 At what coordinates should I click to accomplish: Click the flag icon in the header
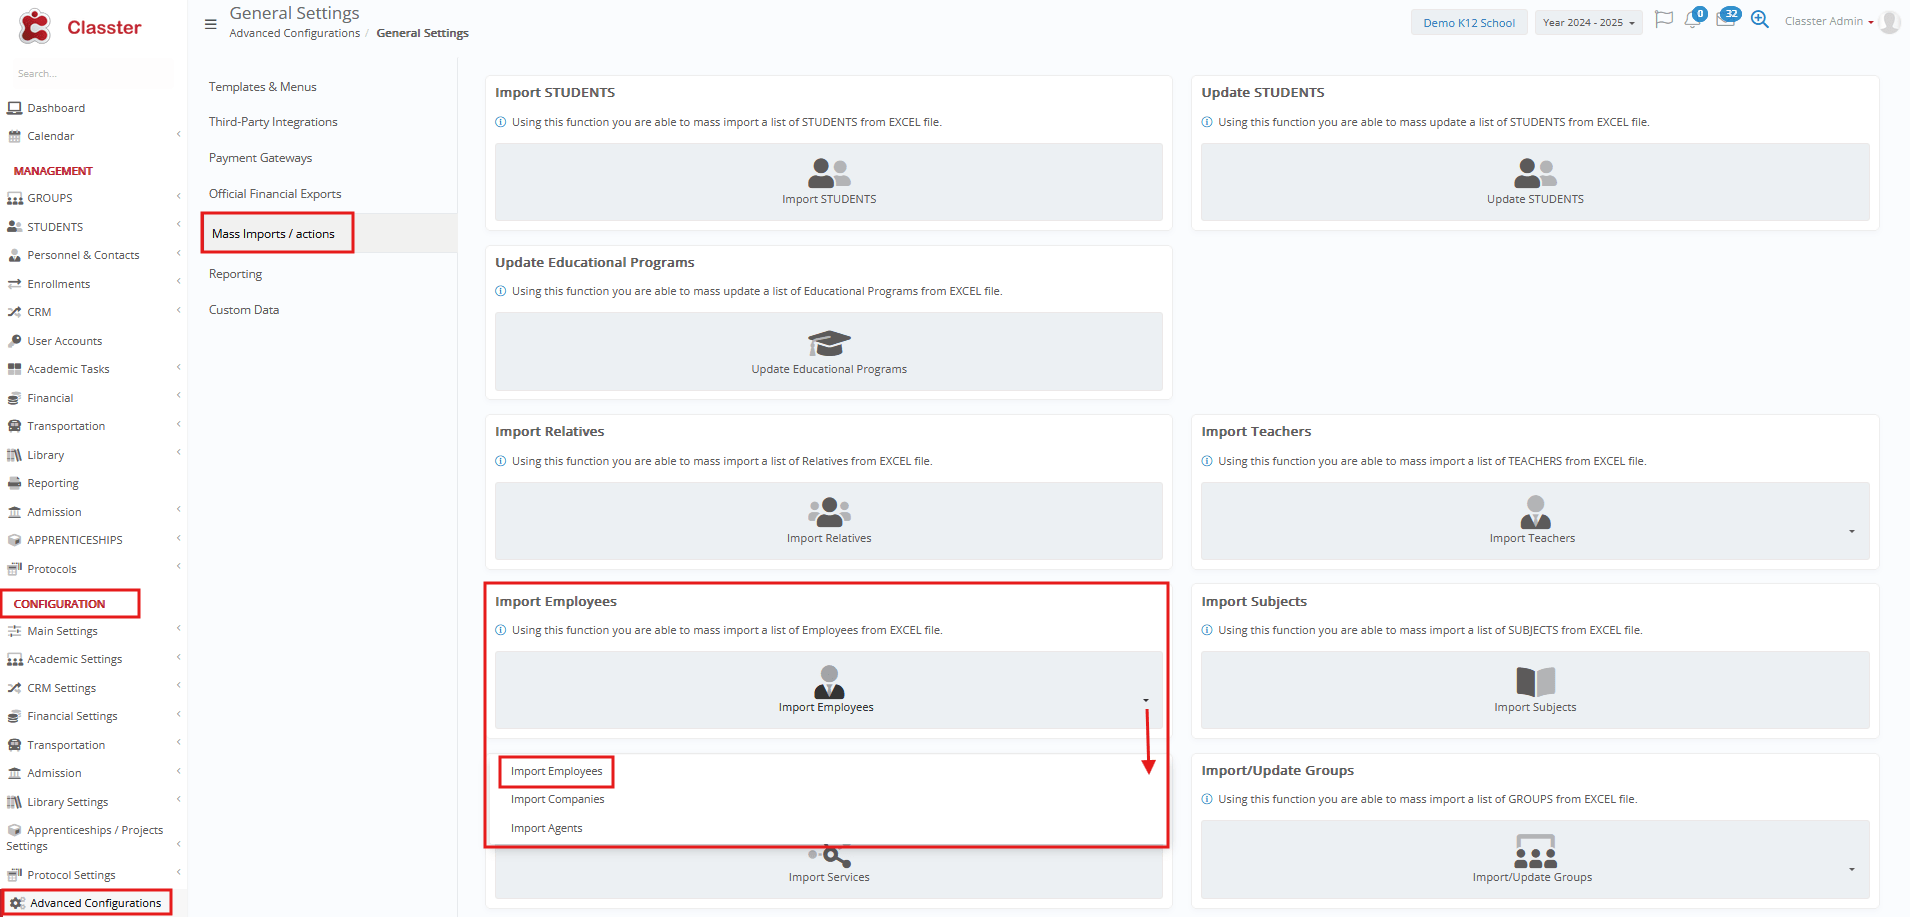pyautogui.click(x=1663, y=20)
